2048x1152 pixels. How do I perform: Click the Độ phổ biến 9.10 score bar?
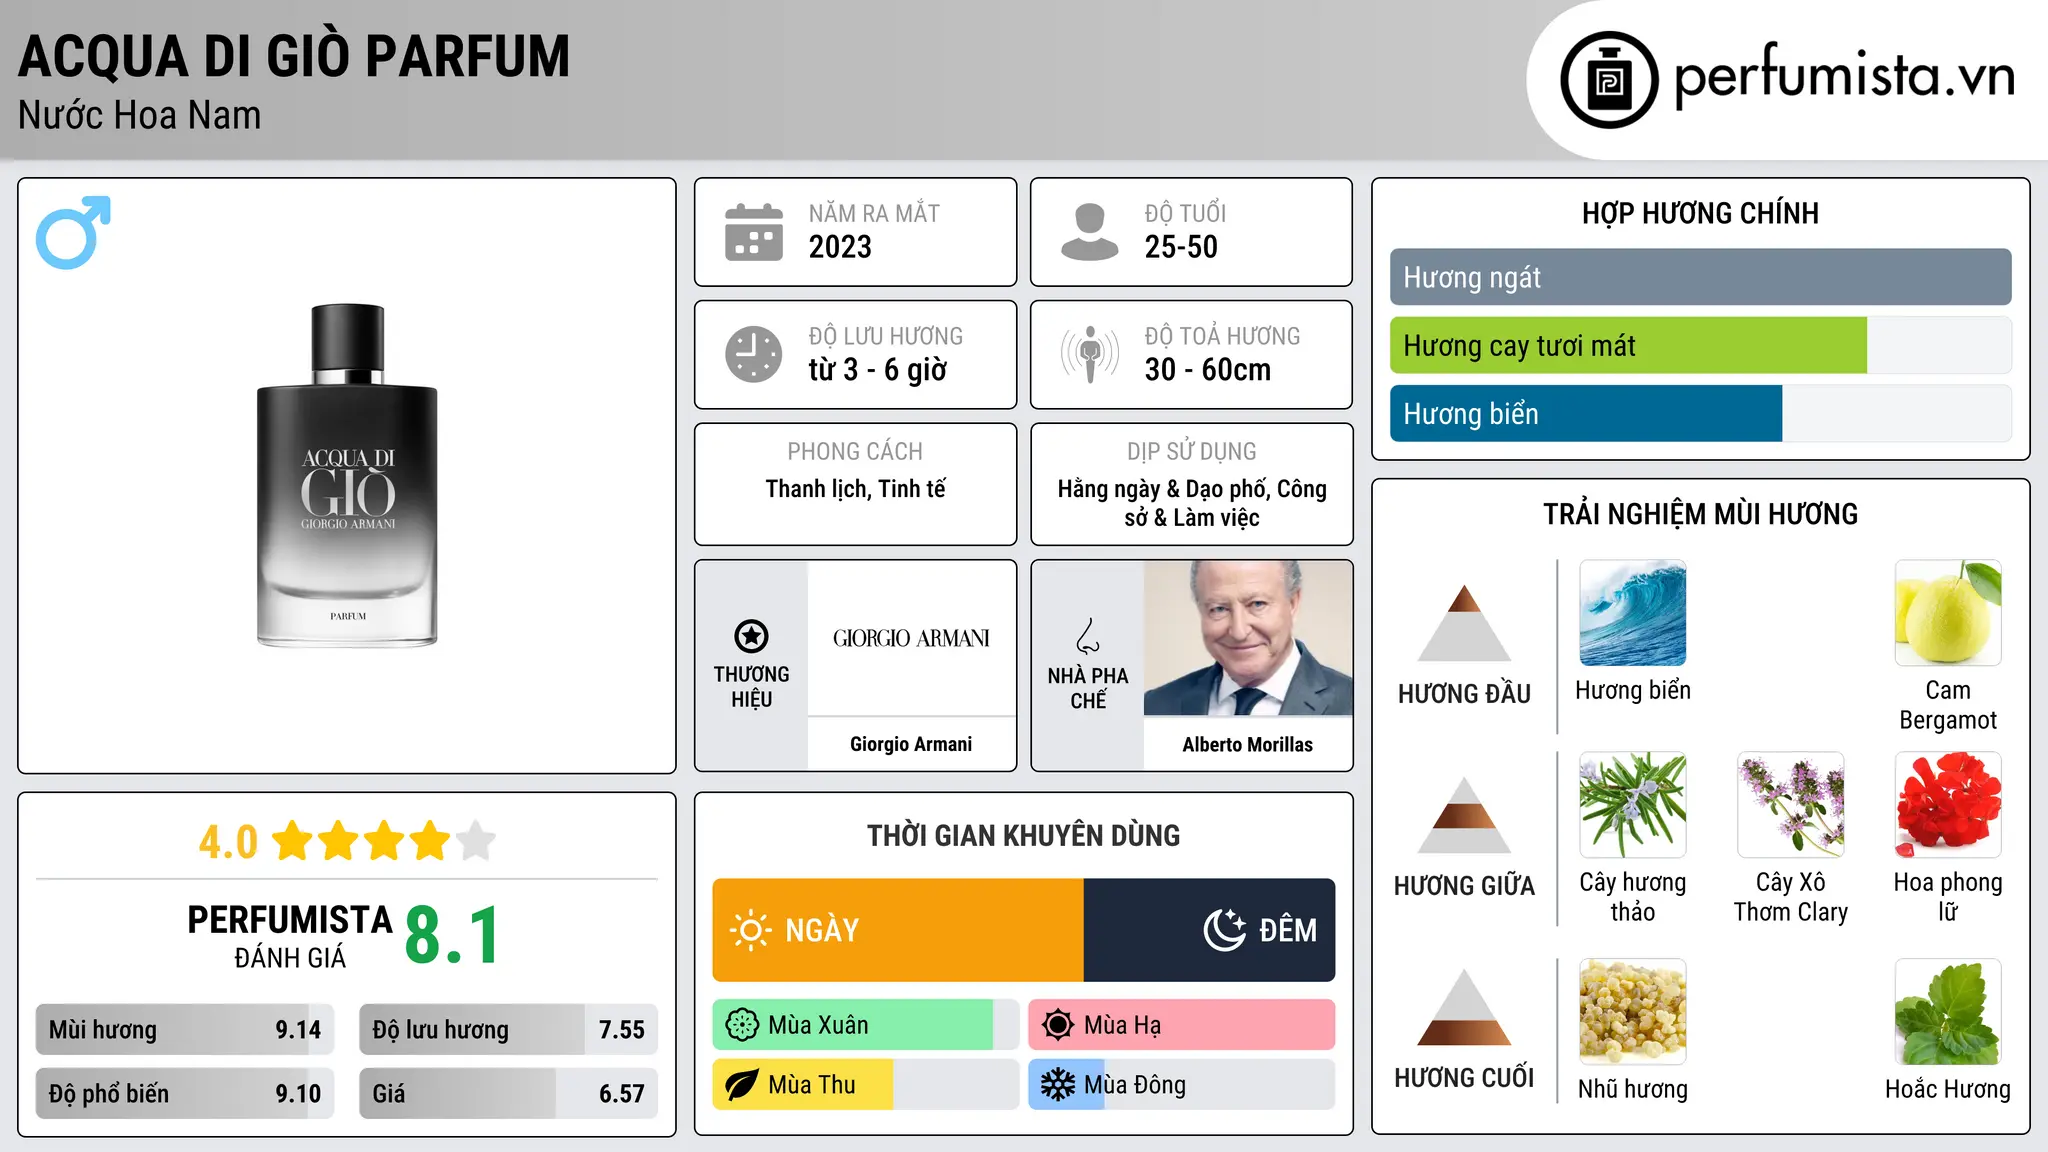(x=185, y=1093)
